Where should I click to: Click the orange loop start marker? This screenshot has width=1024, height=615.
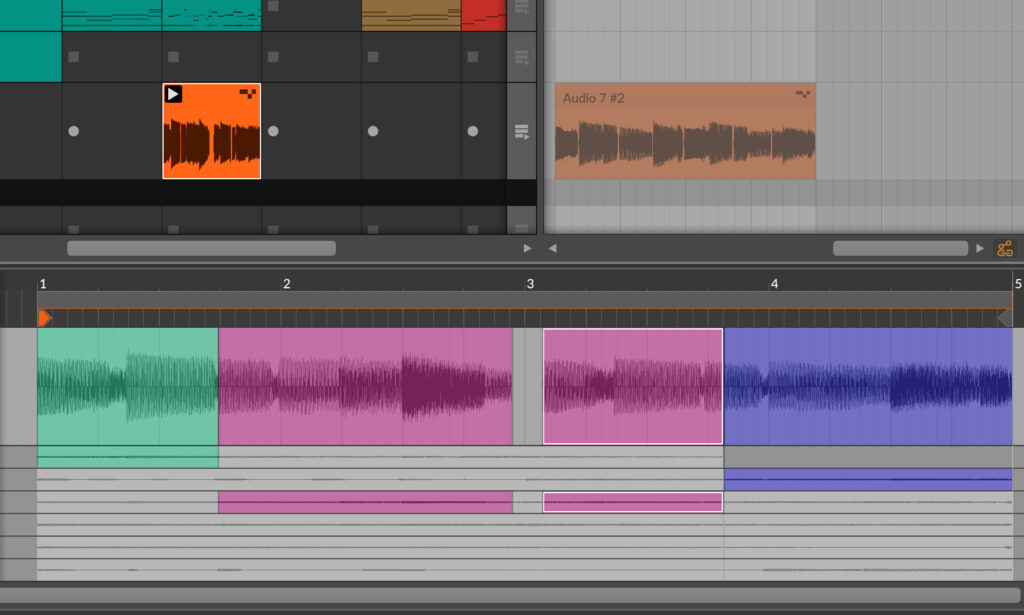pyautogui.click(x=44, y=318)
